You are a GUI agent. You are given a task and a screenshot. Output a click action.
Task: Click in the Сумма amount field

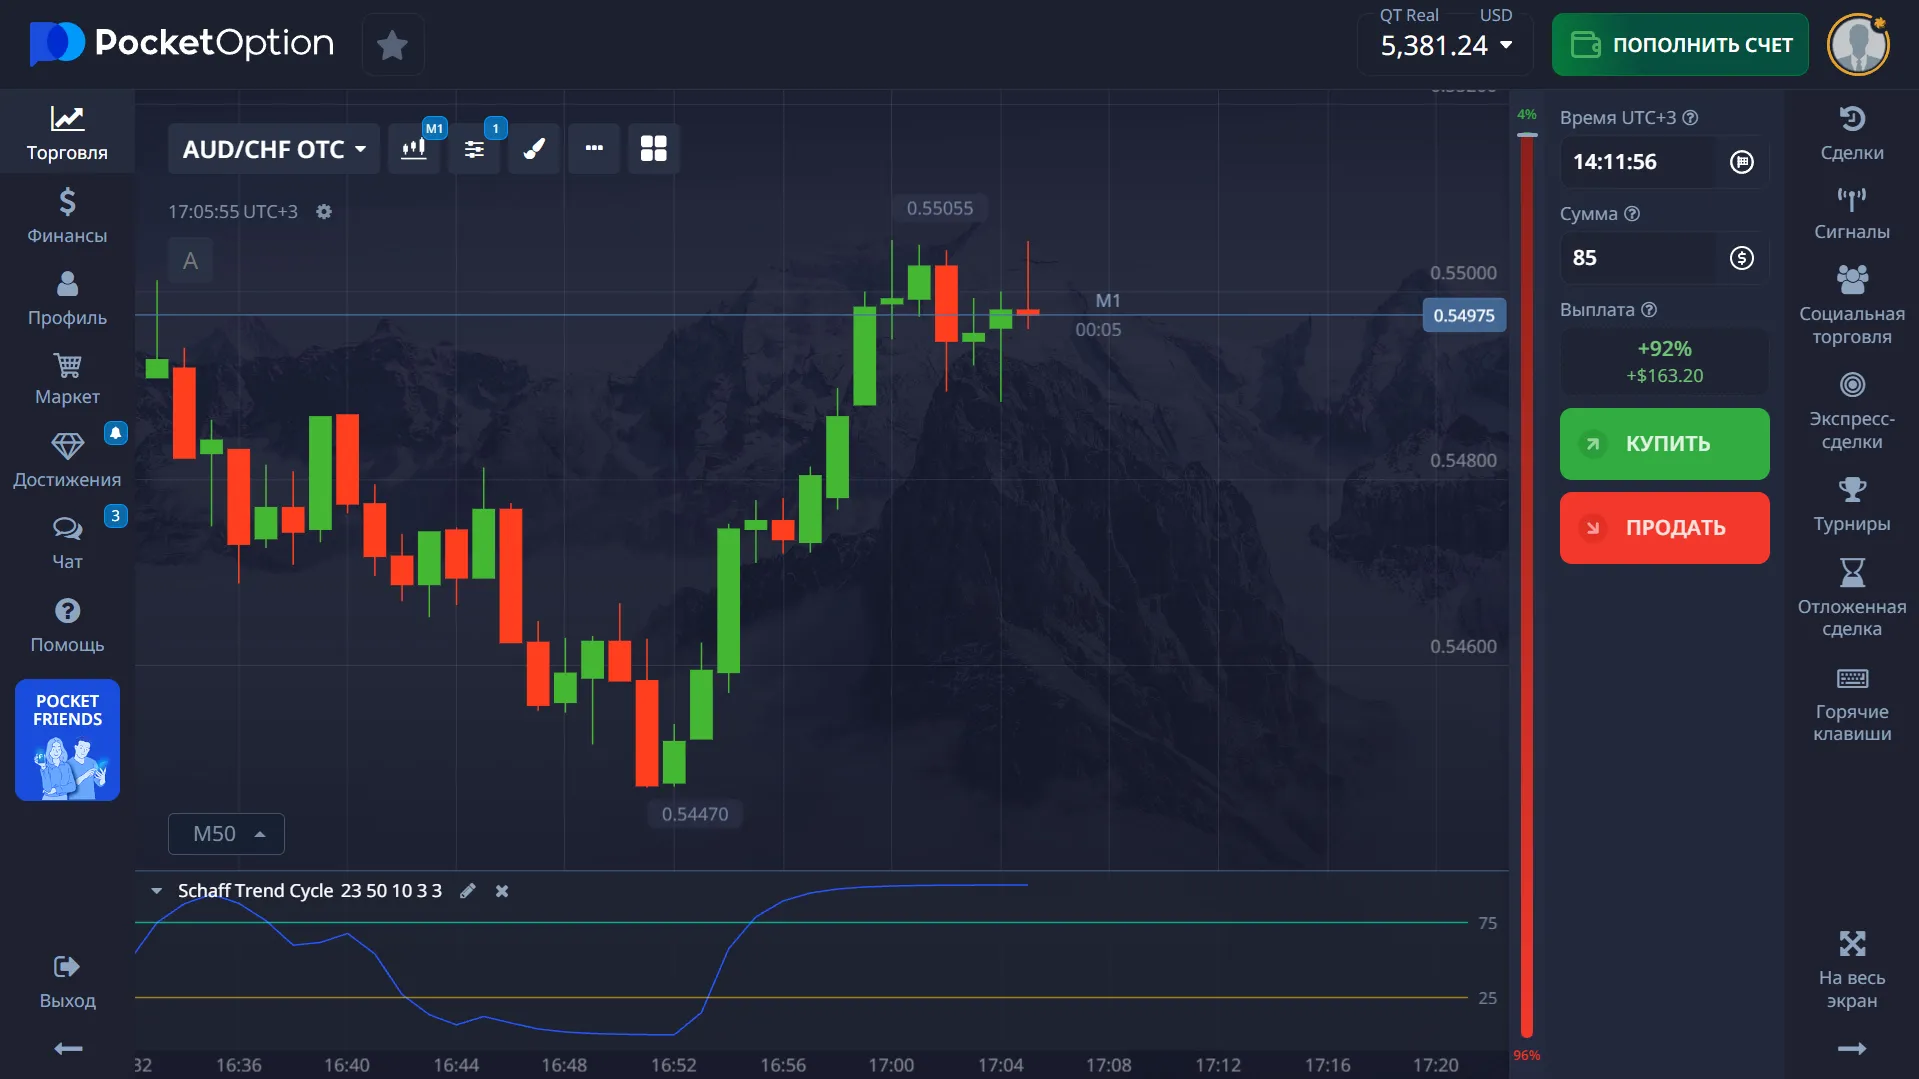point(1640,258)
